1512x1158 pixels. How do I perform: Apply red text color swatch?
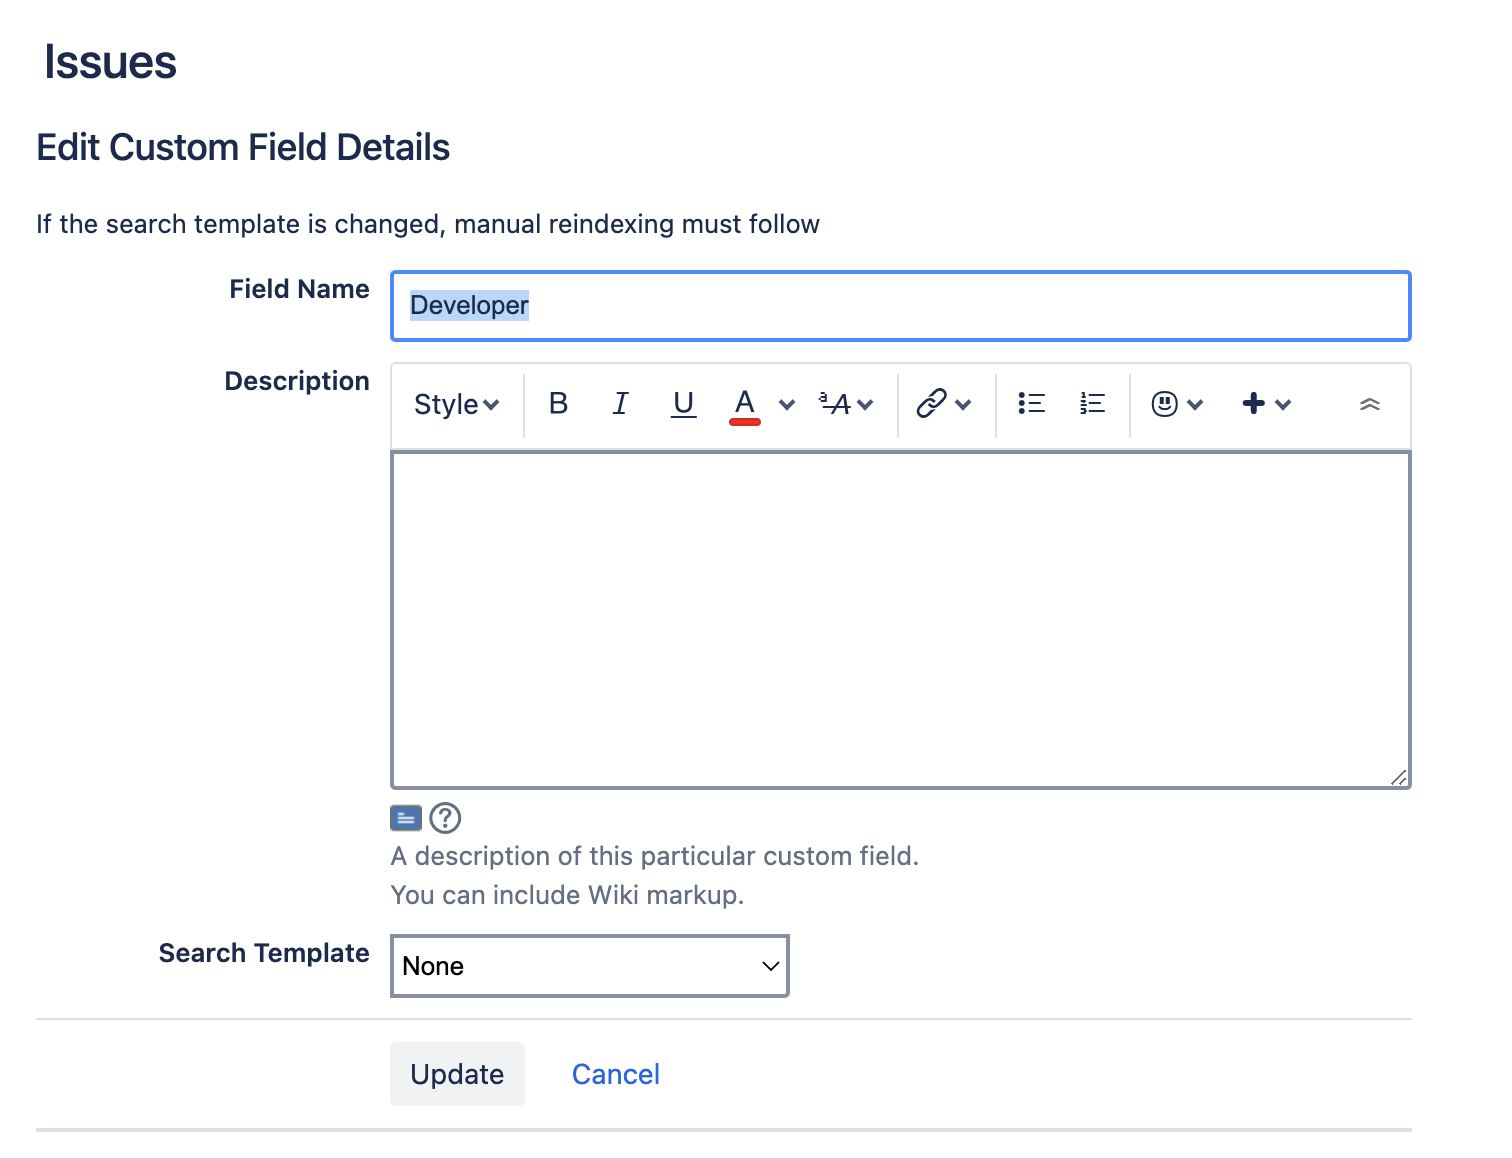point(744,404)
